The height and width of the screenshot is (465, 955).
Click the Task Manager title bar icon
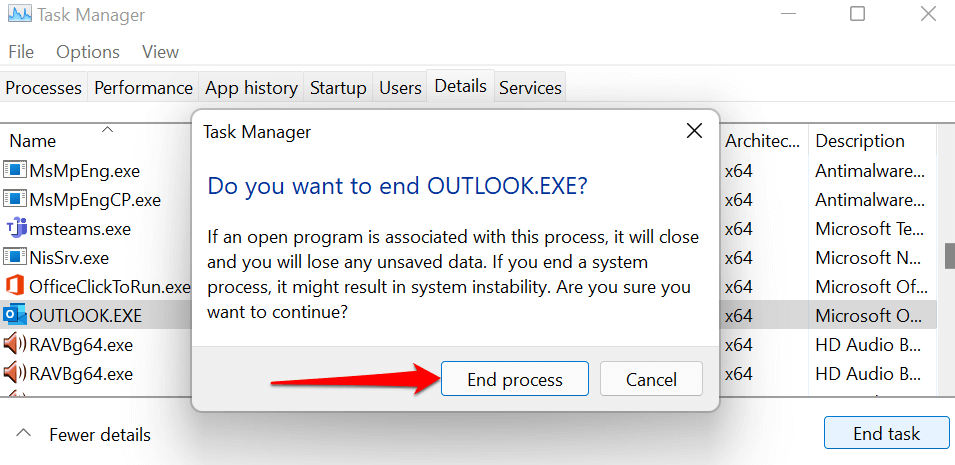18,15
